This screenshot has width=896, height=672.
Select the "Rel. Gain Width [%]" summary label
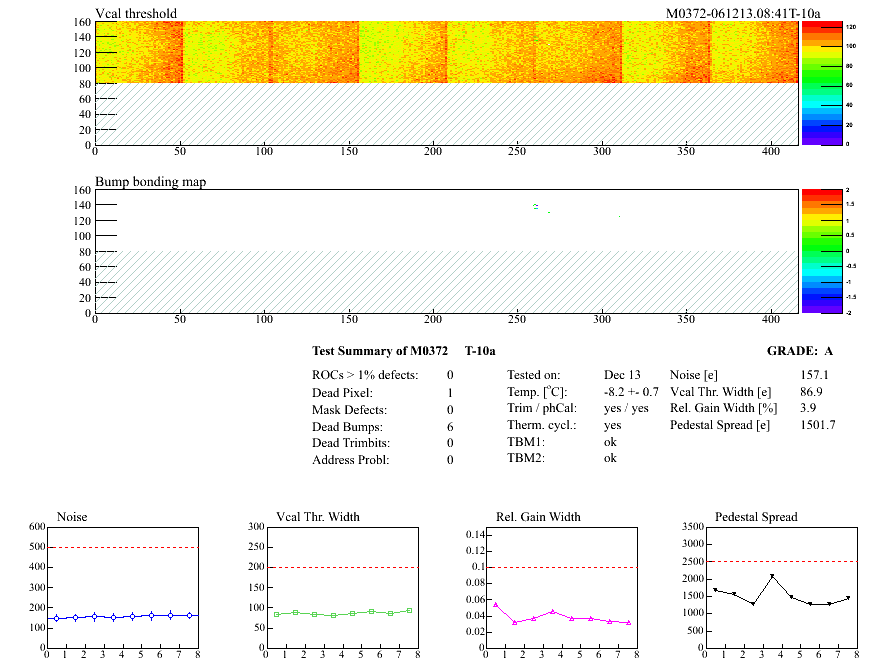tap(723, 408)
